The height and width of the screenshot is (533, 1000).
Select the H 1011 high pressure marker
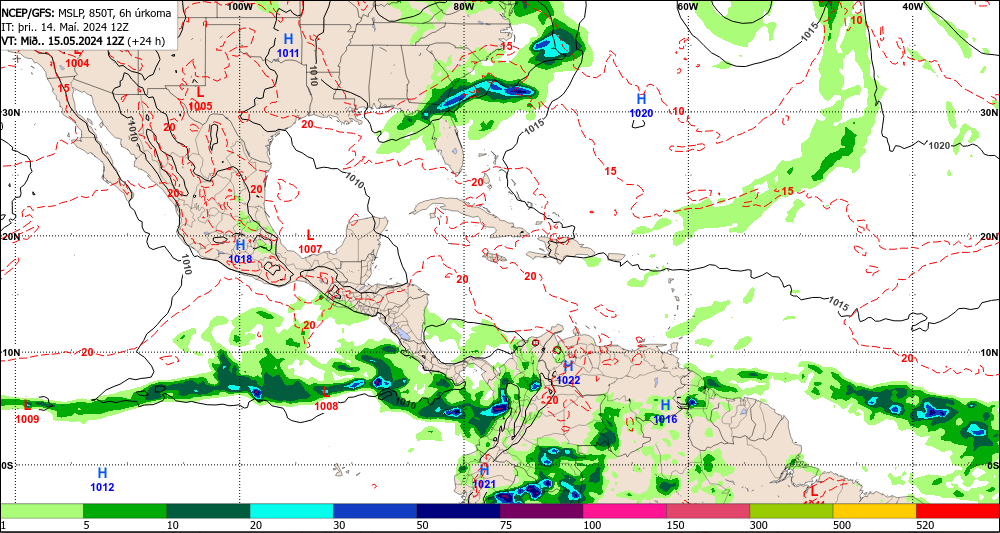[288, 45]
